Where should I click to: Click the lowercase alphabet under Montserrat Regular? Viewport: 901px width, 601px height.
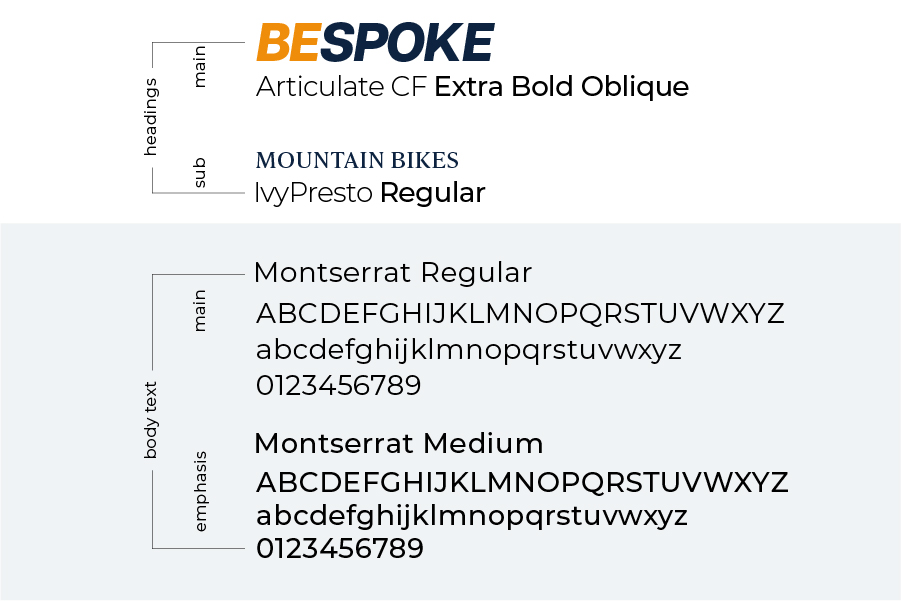click(x=468, y=351)
